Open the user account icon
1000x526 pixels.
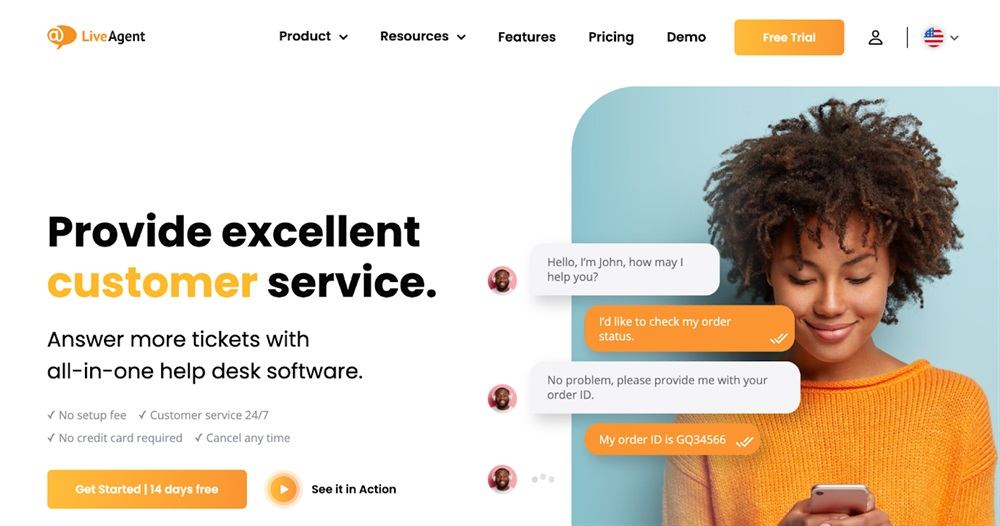[x=876, y=38]
